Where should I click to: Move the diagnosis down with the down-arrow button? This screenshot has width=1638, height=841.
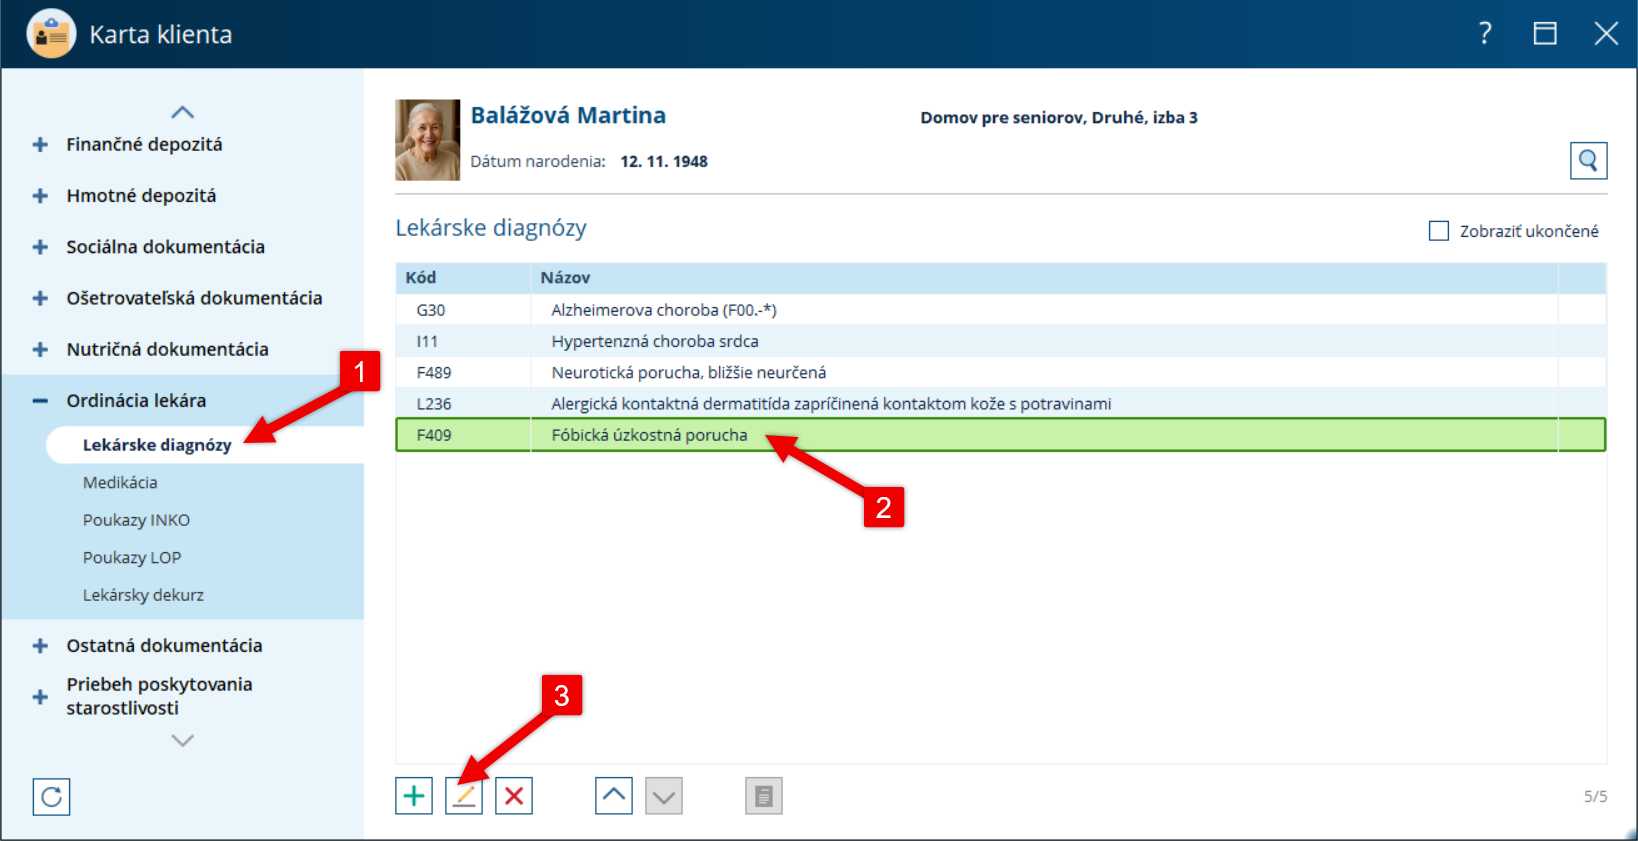click(664, 796)
